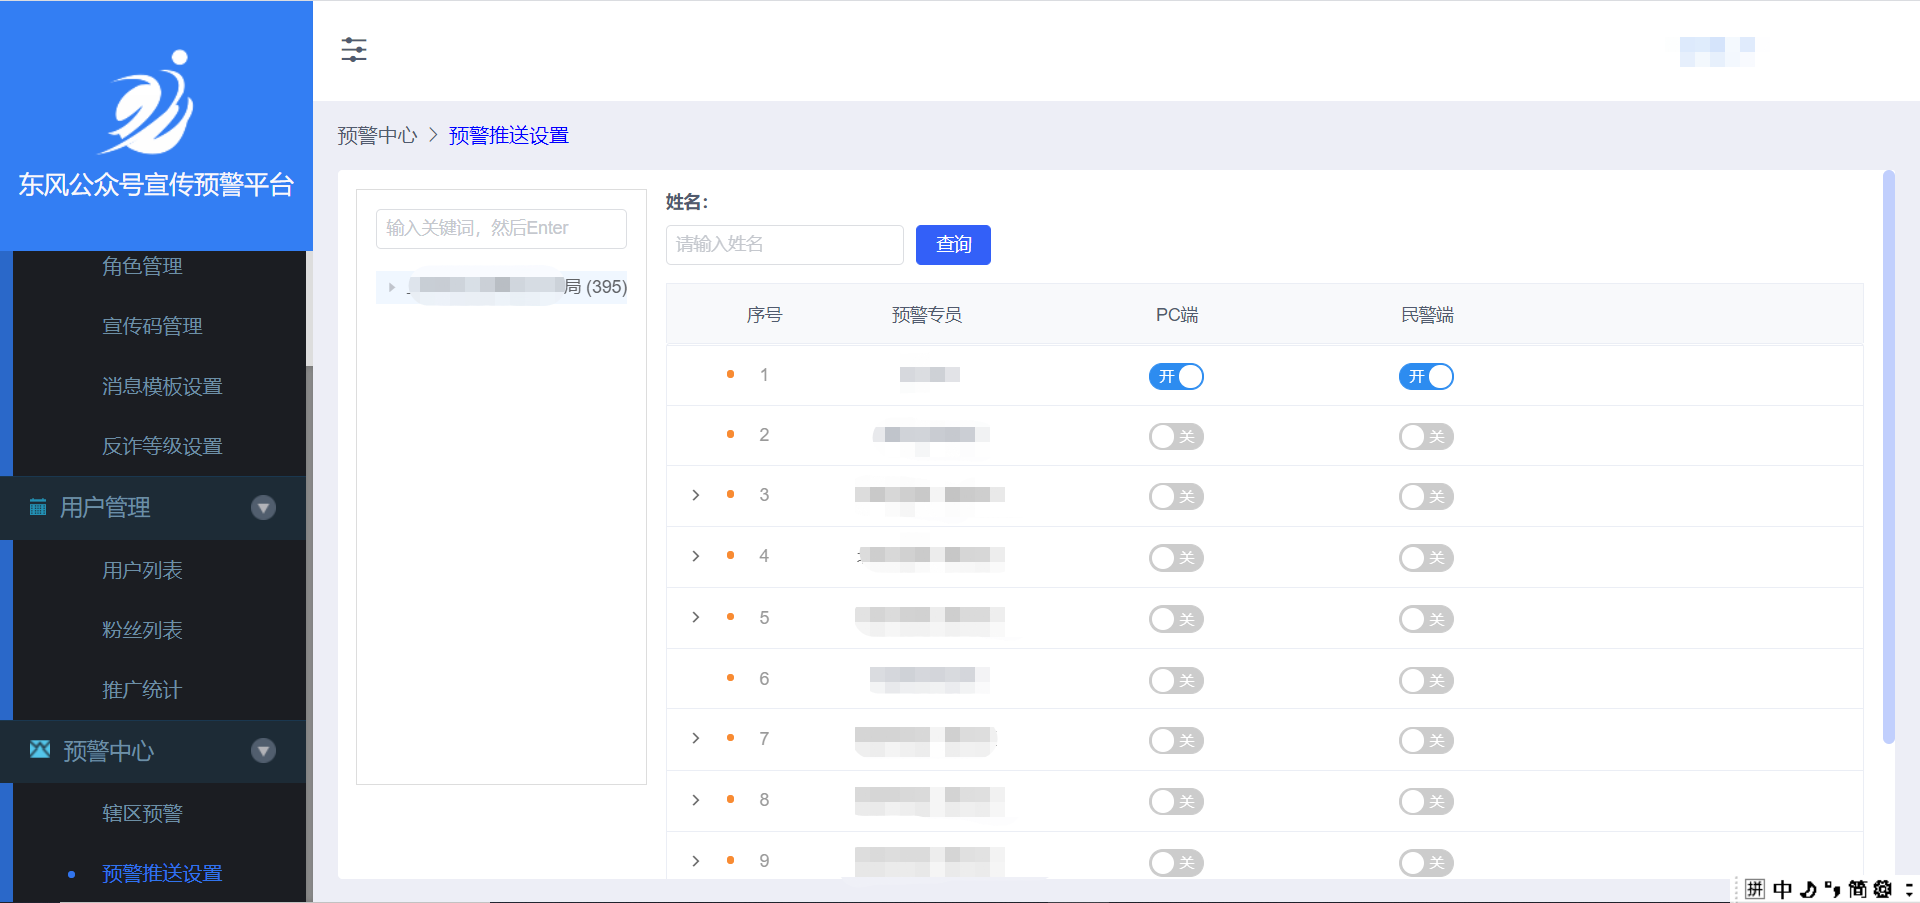Toggle the IME half-moon width icon
Viewport: 1920px width, 903px height.
(x=1808, y=889)
